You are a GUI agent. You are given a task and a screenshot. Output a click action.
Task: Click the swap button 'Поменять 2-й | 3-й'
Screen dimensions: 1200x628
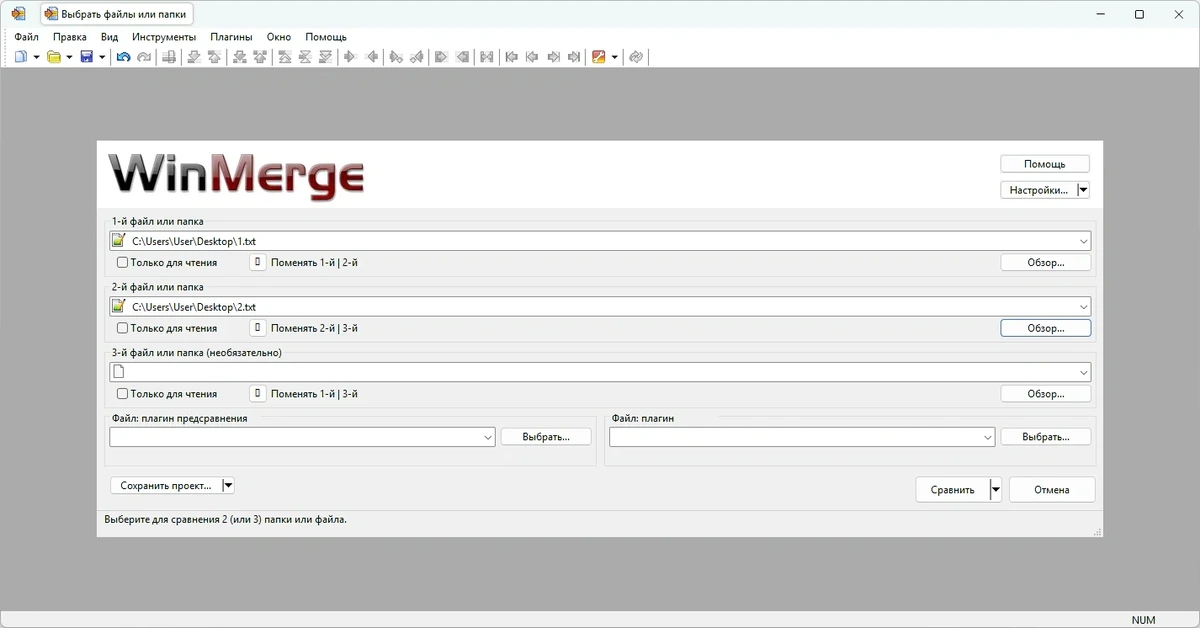tap(257, 328)
